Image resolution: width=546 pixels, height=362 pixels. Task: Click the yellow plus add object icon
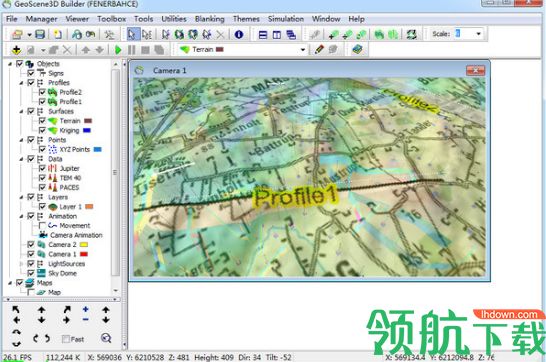coord(16,50)
